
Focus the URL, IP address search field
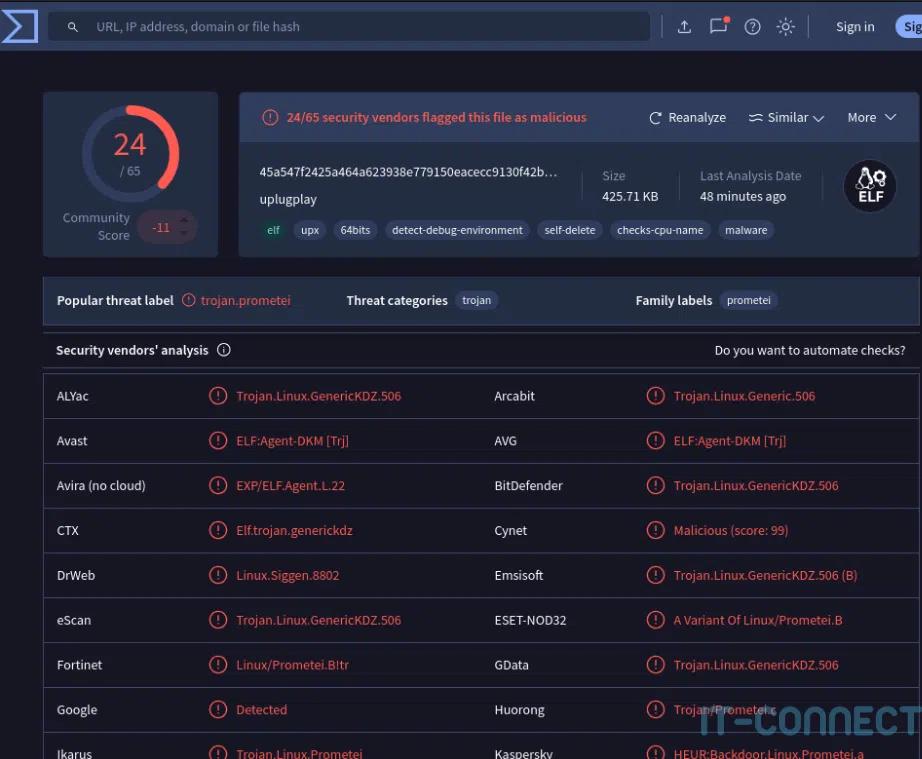[360, 27]
